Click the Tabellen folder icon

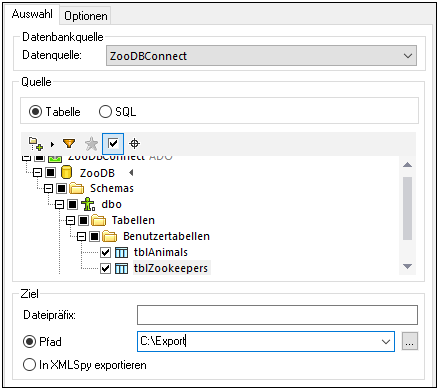(x=99, y=220)
